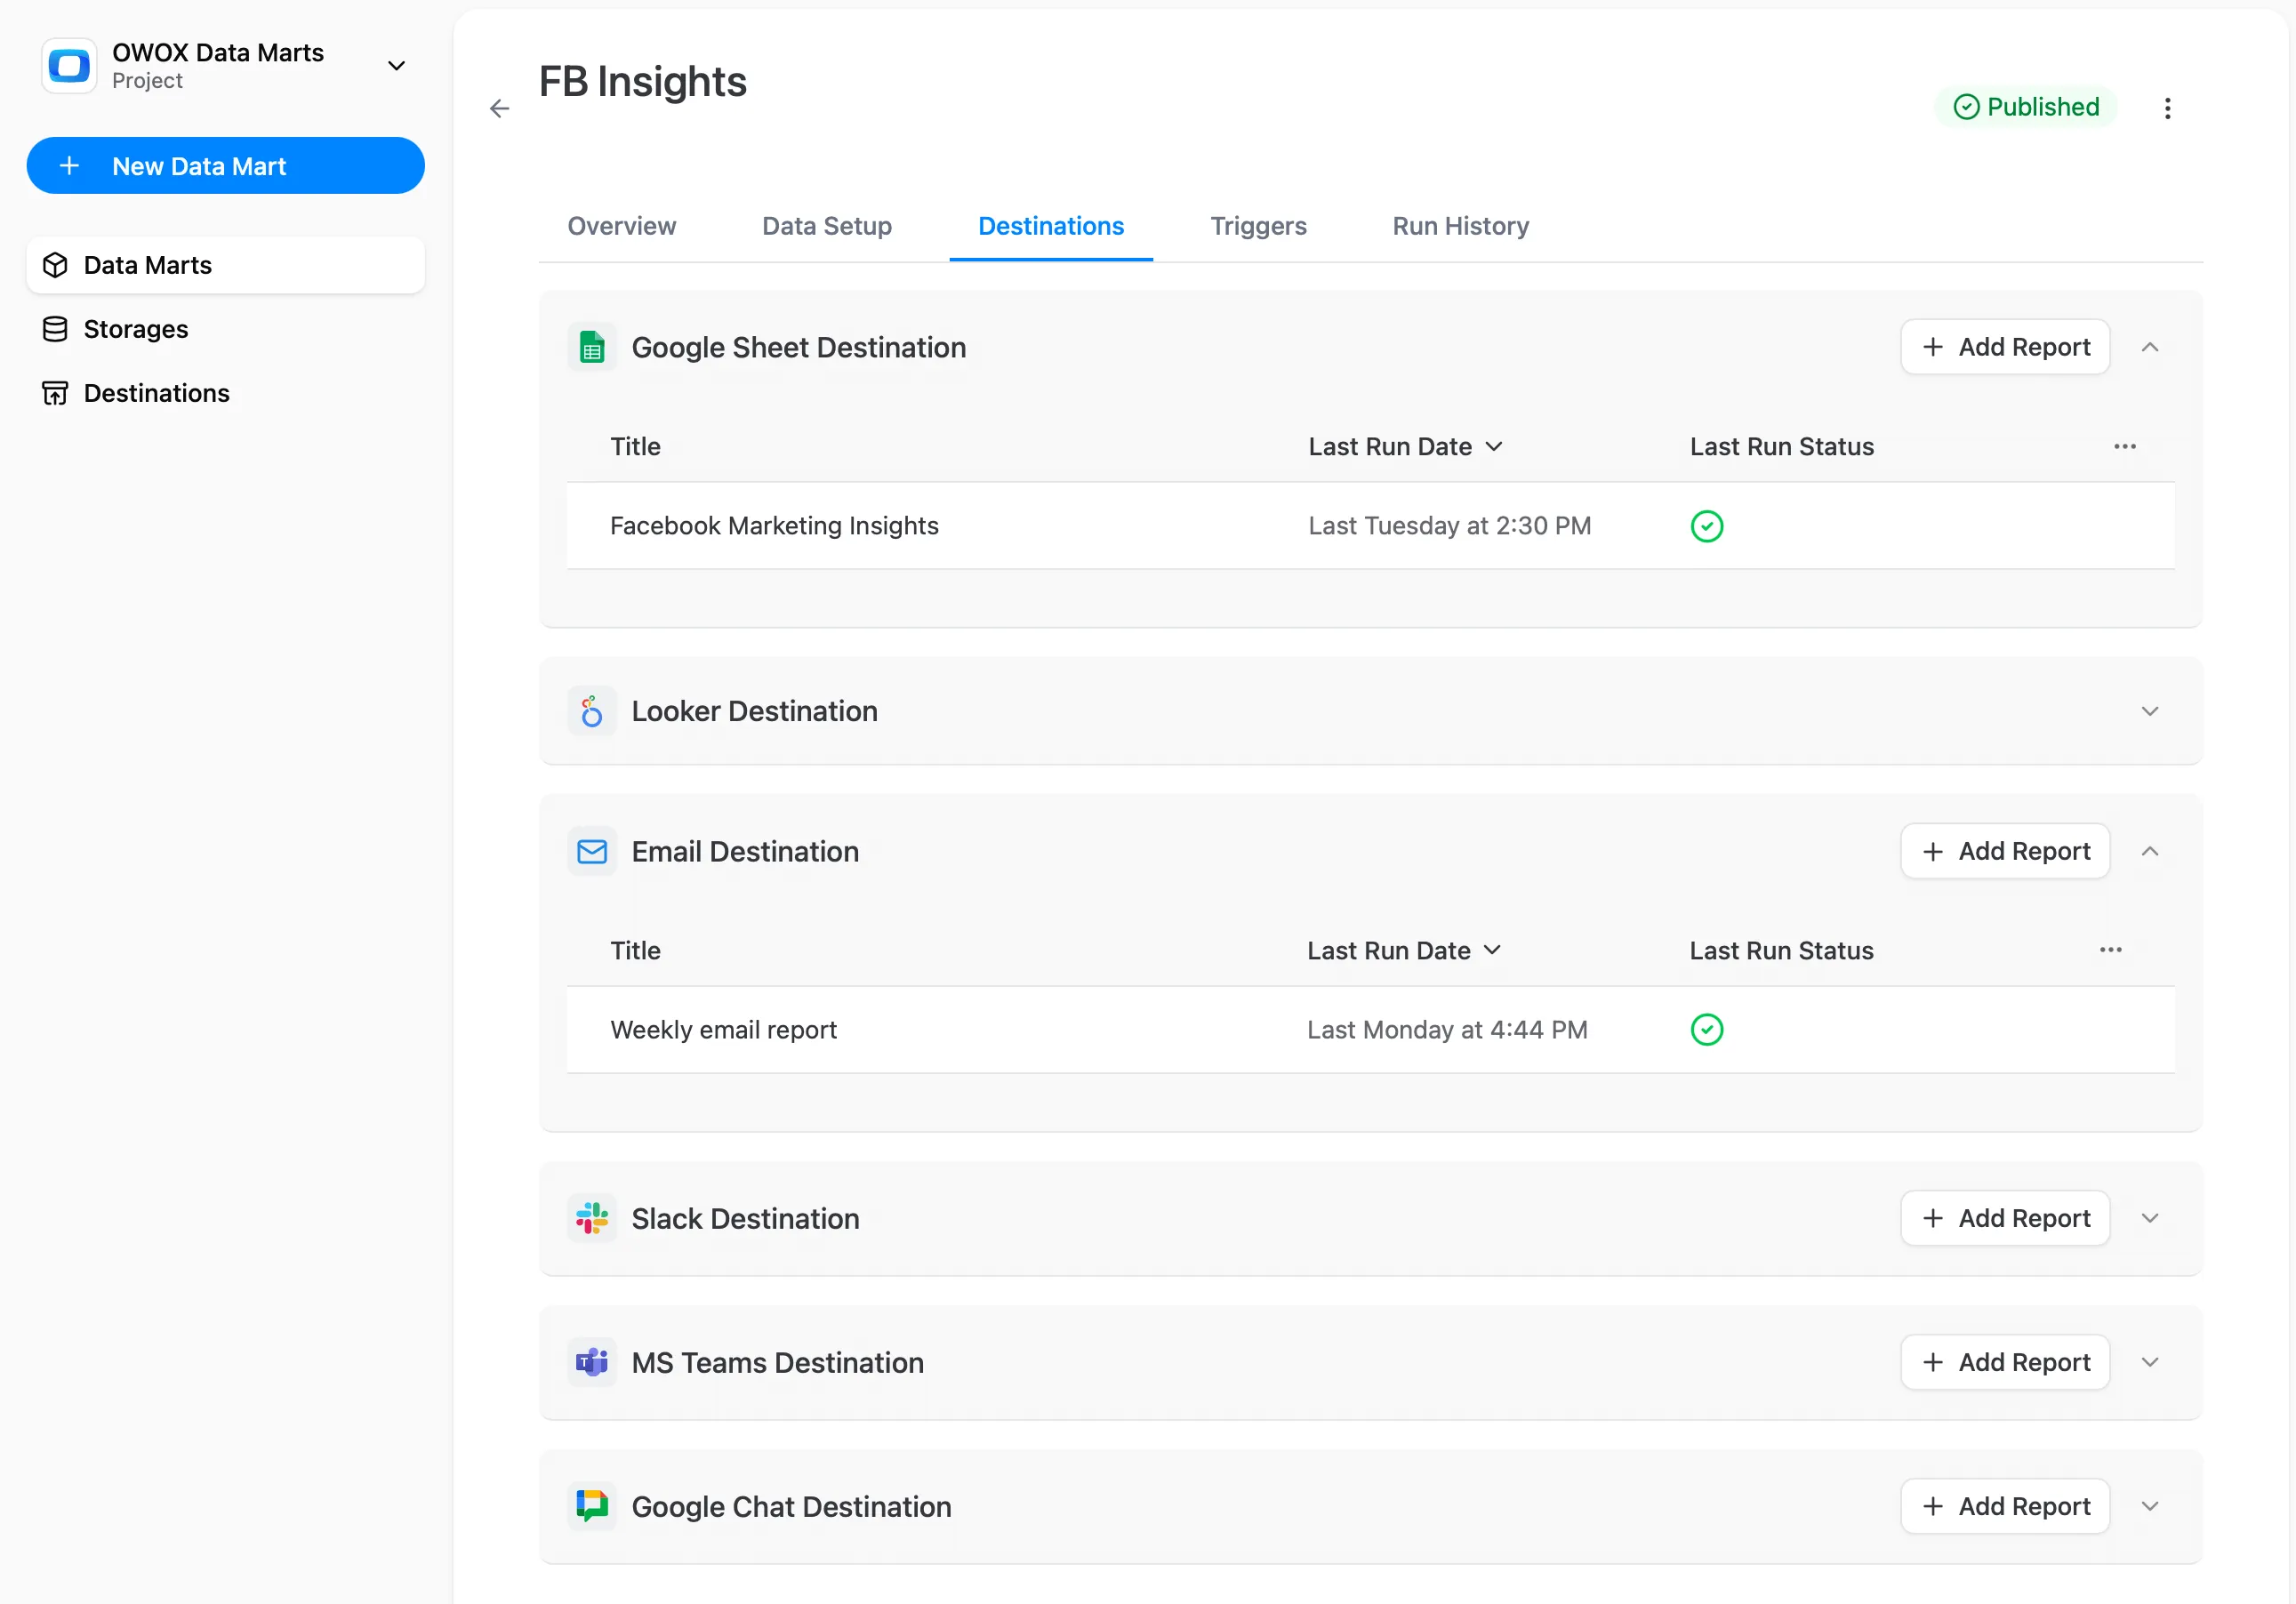Click the success status icon for Weekly email report
The width and height of the screenshot is (2296, 1604).
click(1706, 1029)
